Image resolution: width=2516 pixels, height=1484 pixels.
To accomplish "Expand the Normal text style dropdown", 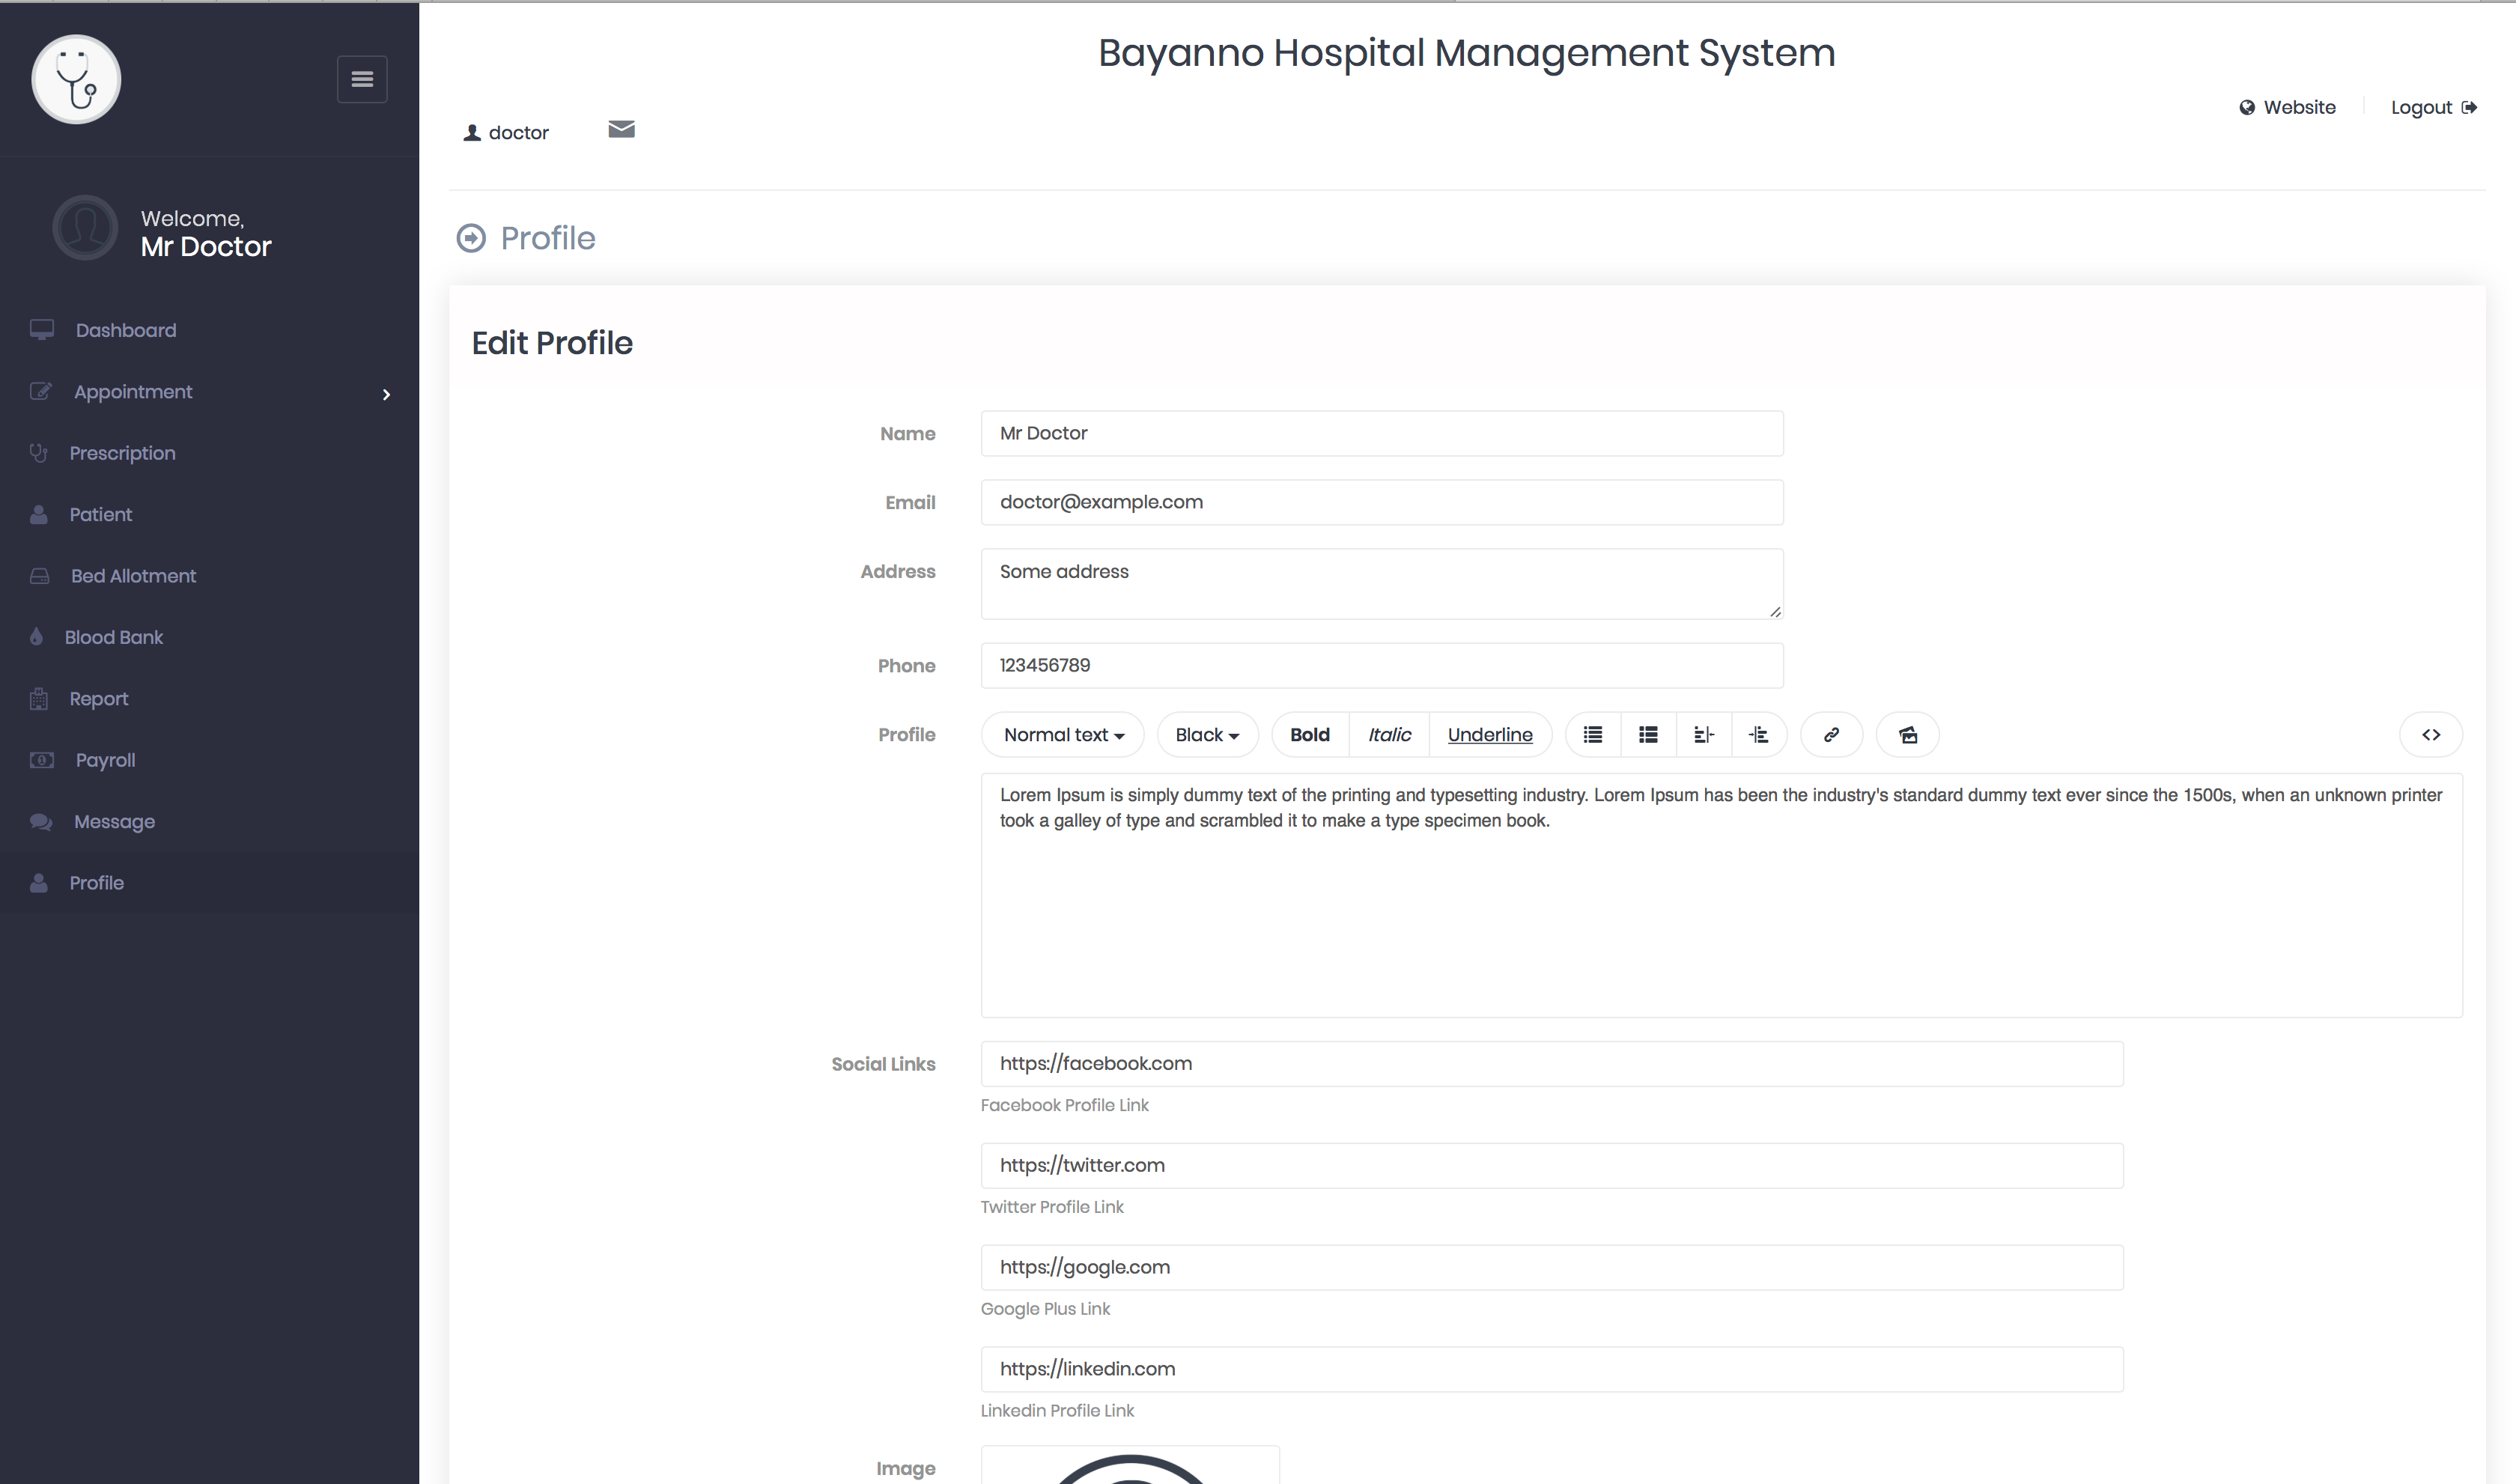I will click(1062, 733).
